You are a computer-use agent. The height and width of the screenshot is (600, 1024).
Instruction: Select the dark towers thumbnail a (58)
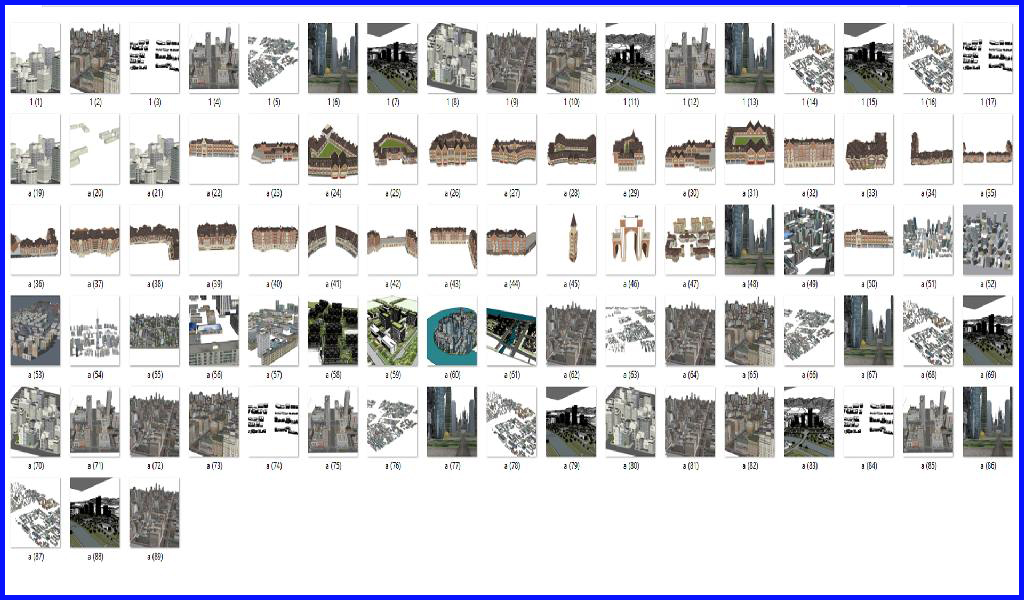(333, 331)
